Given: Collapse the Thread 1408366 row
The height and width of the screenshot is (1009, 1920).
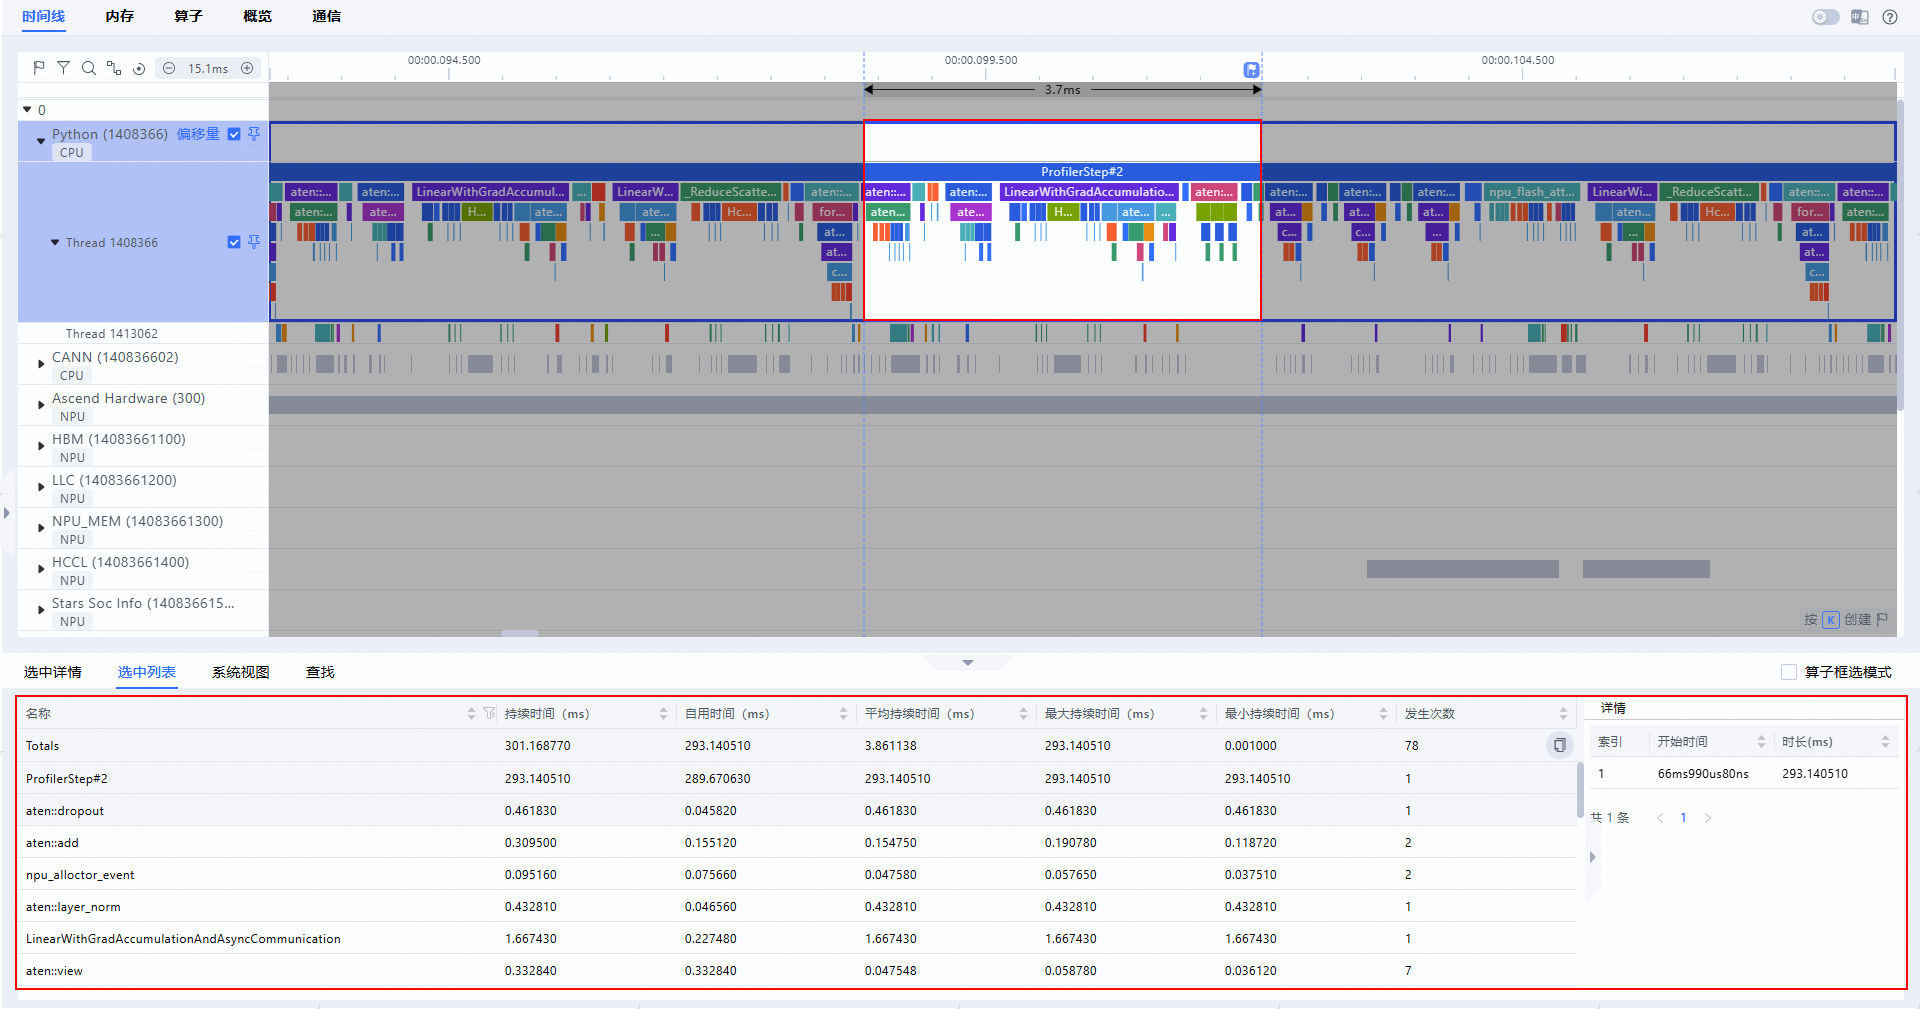Looking at the screenshot, I should point(55,242).
